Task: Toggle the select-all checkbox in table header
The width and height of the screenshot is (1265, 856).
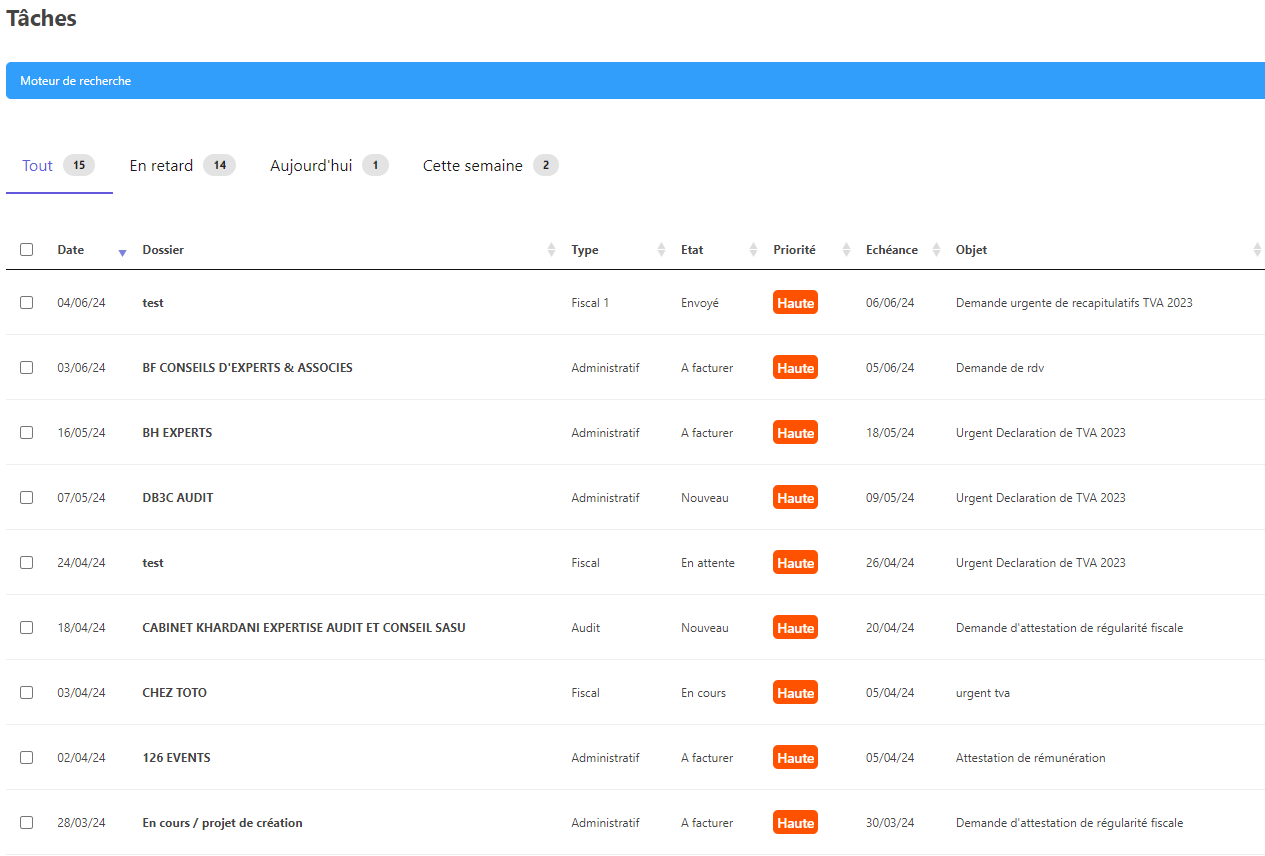Action: (x=27, y=250)
